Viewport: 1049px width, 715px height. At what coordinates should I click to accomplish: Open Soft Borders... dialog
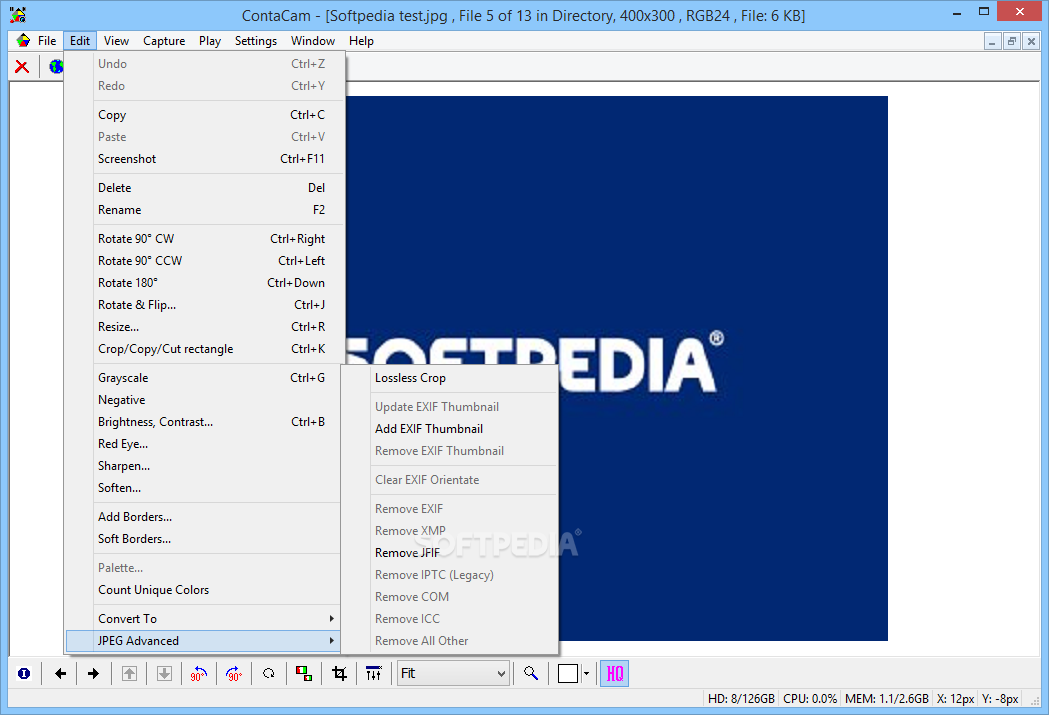pyautogui.click(x=203, y=539)
